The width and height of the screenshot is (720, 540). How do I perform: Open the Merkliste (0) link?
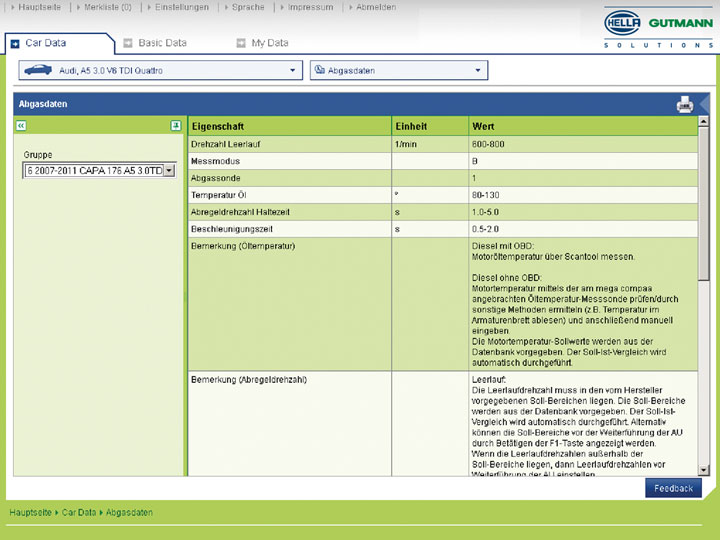point(108,7)
